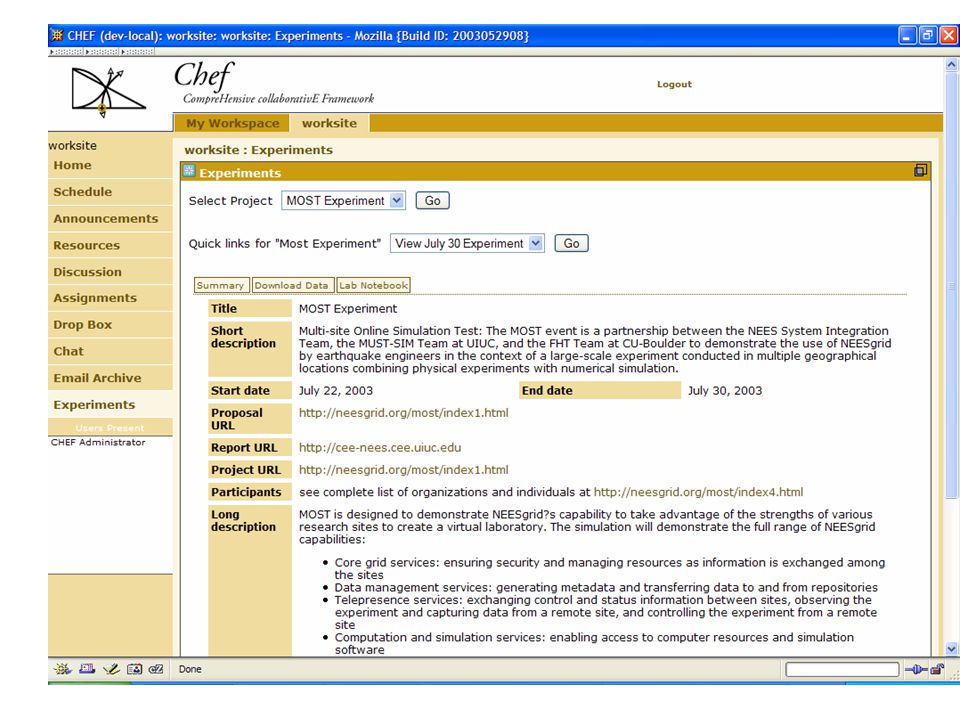Click the vertical scrollbar down arrow
This screenshot has height=720, width=960.
951,649
